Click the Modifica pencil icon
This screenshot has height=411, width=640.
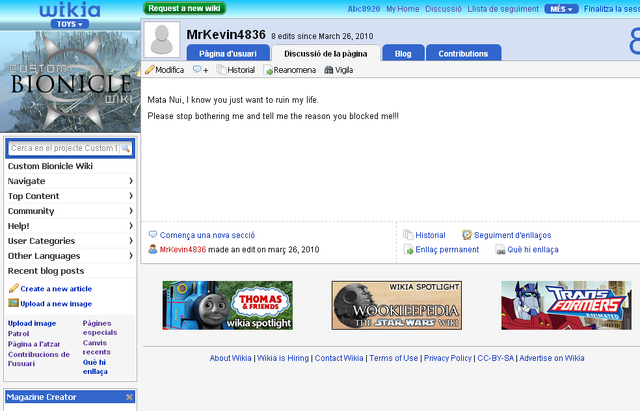(150, 70)
